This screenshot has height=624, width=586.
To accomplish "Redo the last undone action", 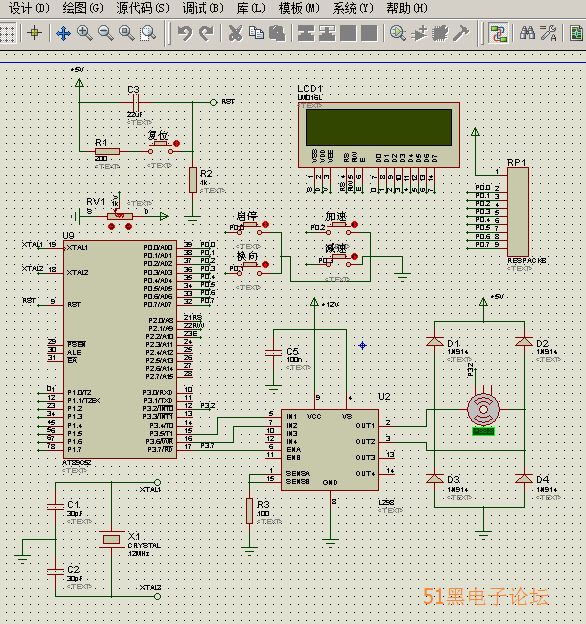I will pyautogui.click(x=206, y=33).
